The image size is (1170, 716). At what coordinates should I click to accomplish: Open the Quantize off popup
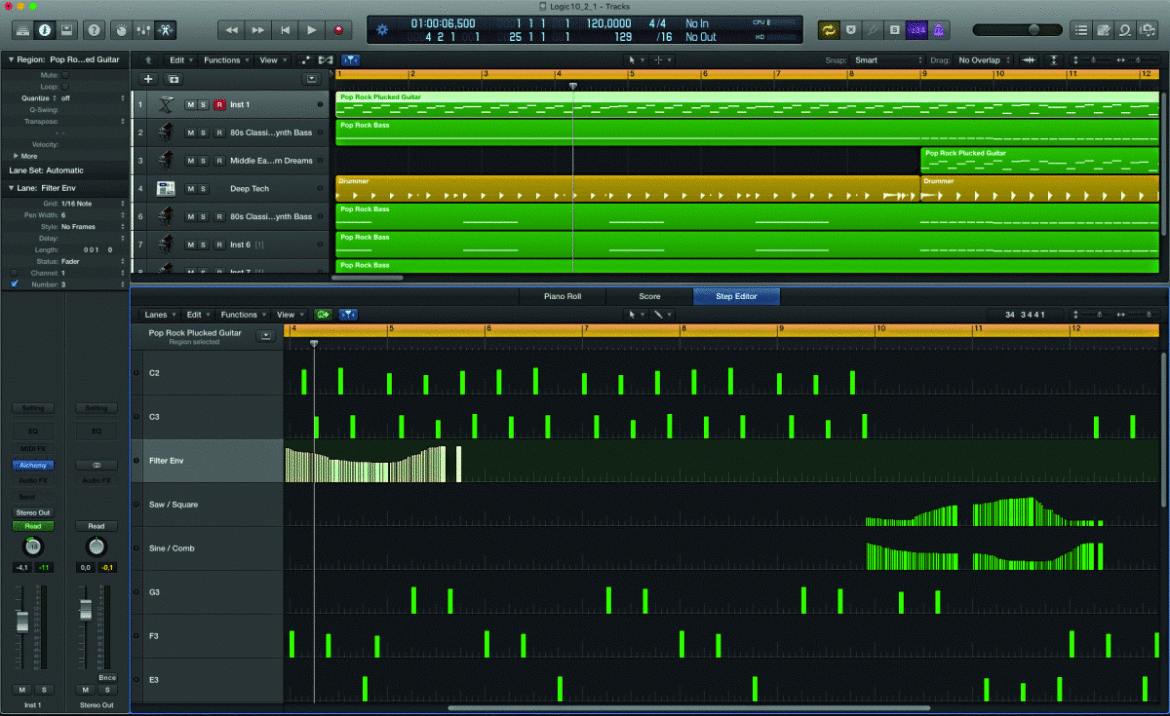[x=93, y=98]
